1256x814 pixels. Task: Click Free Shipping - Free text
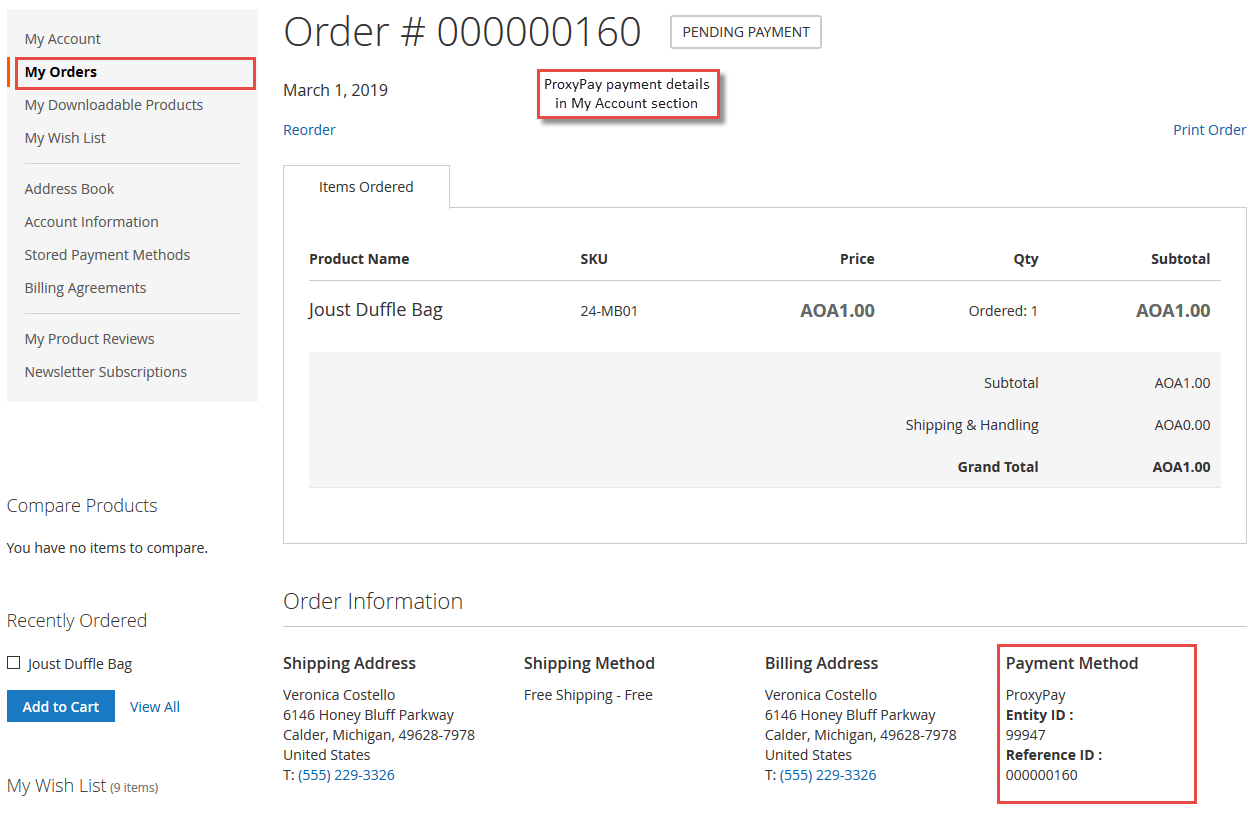(588, 695)
